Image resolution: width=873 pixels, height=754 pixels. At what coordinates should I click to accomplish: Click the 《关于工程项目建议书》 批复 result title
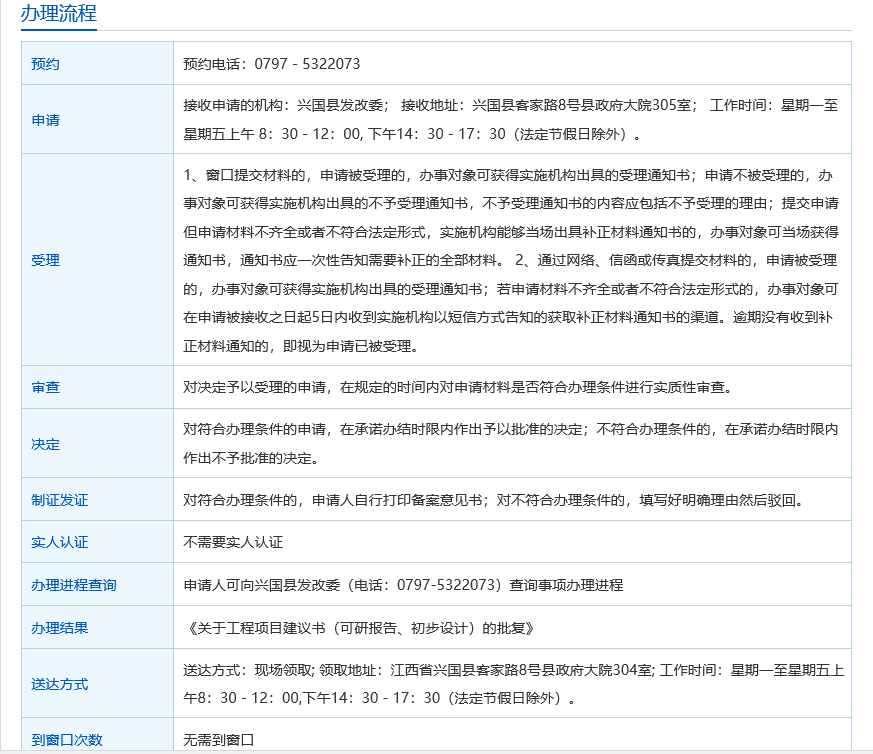(360, 628)
